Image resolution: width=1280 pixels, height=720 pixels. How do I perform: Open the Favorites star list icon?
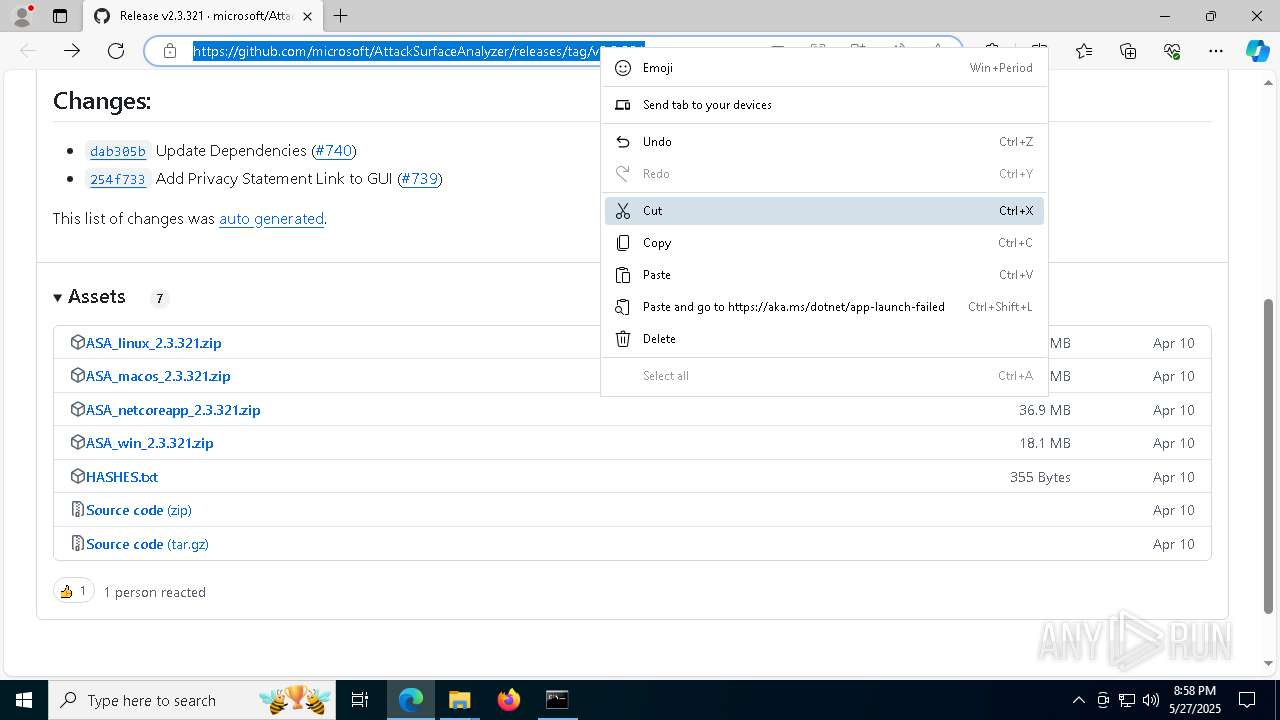1084,51
